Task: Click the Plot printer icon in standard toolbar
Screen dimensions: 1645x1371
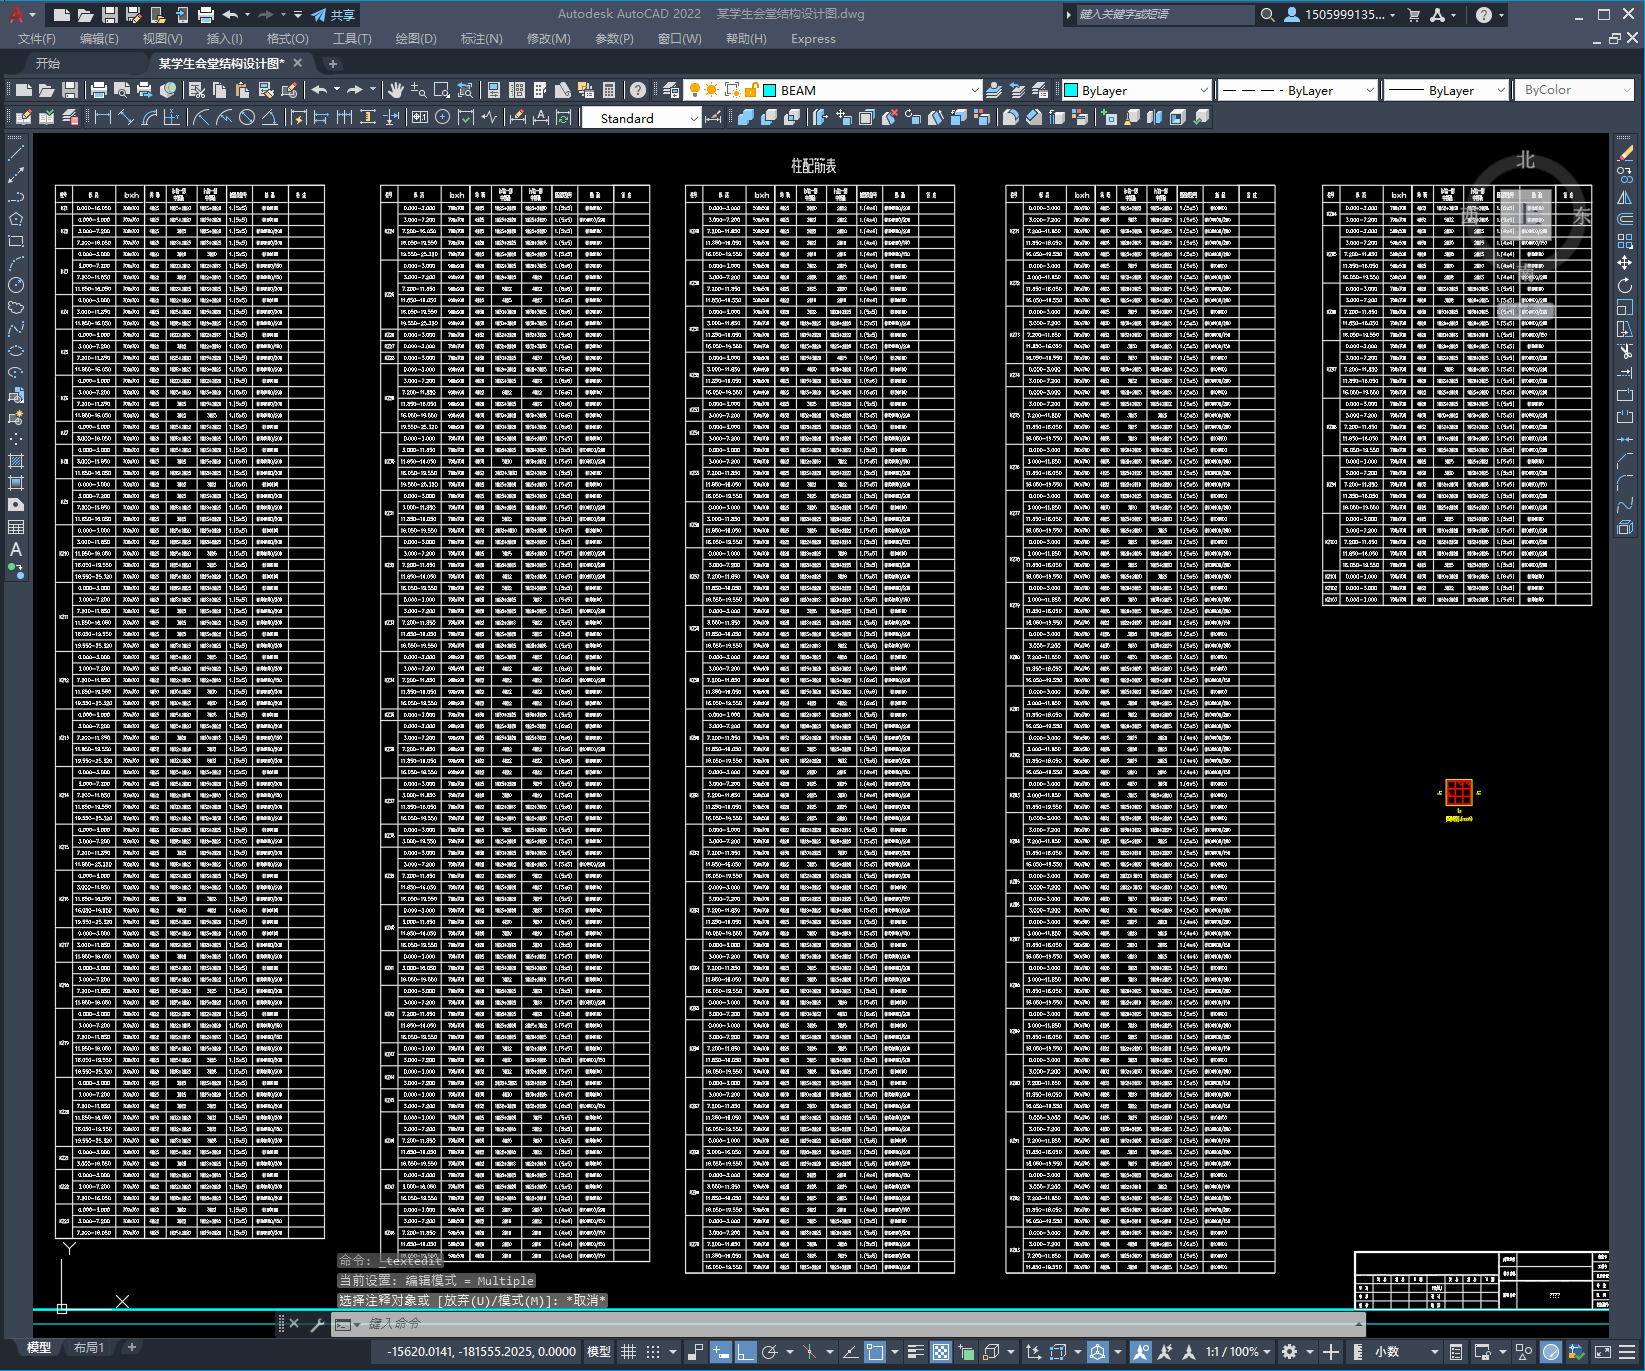Action: tap(99, 90)
